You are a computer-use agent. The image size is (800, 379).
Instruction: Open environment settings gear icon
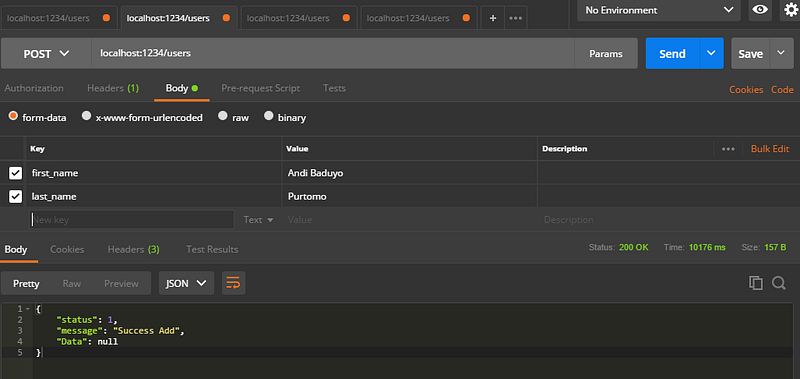tap(790, 10)
